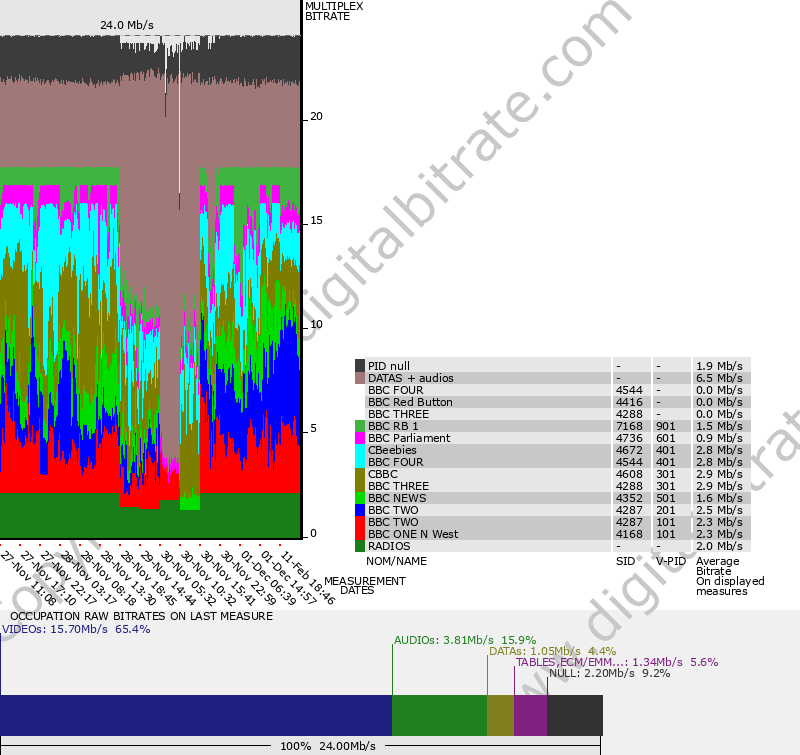
Task: Click the V-PID value '901'
Action: (x=665, y=426)
